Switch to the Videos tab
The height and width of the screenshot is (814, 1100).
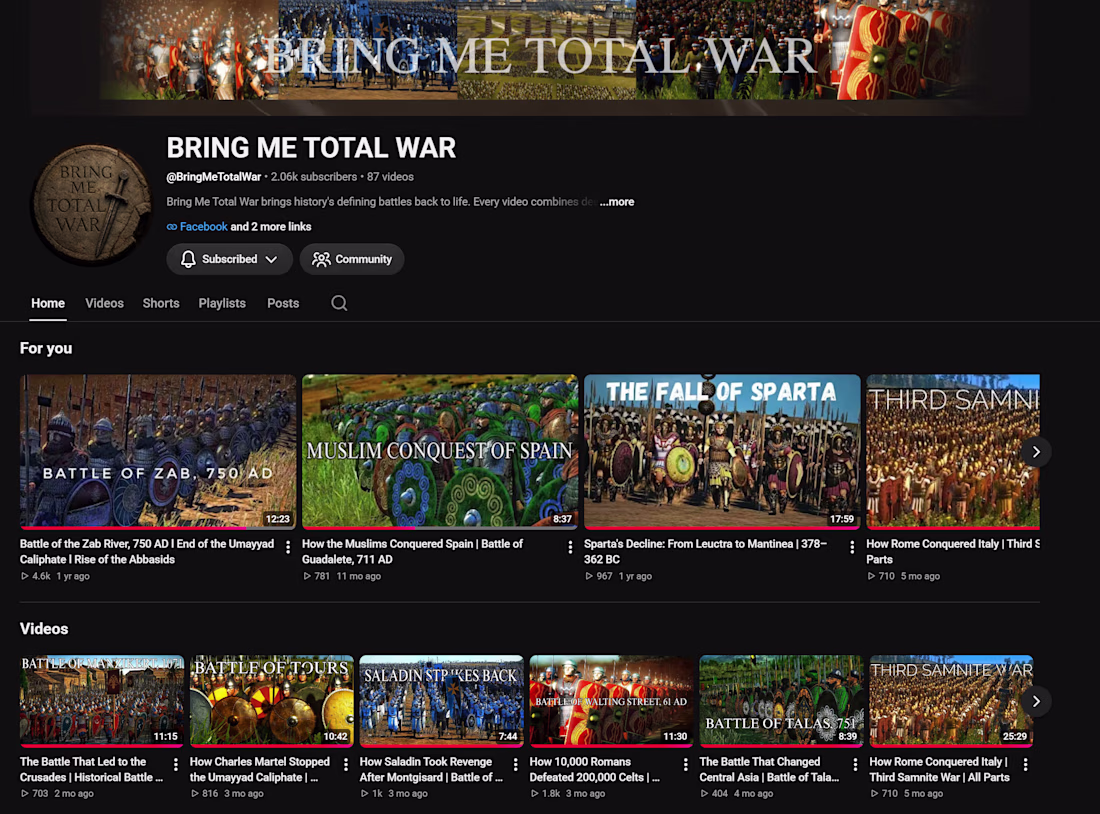(105, 303)
